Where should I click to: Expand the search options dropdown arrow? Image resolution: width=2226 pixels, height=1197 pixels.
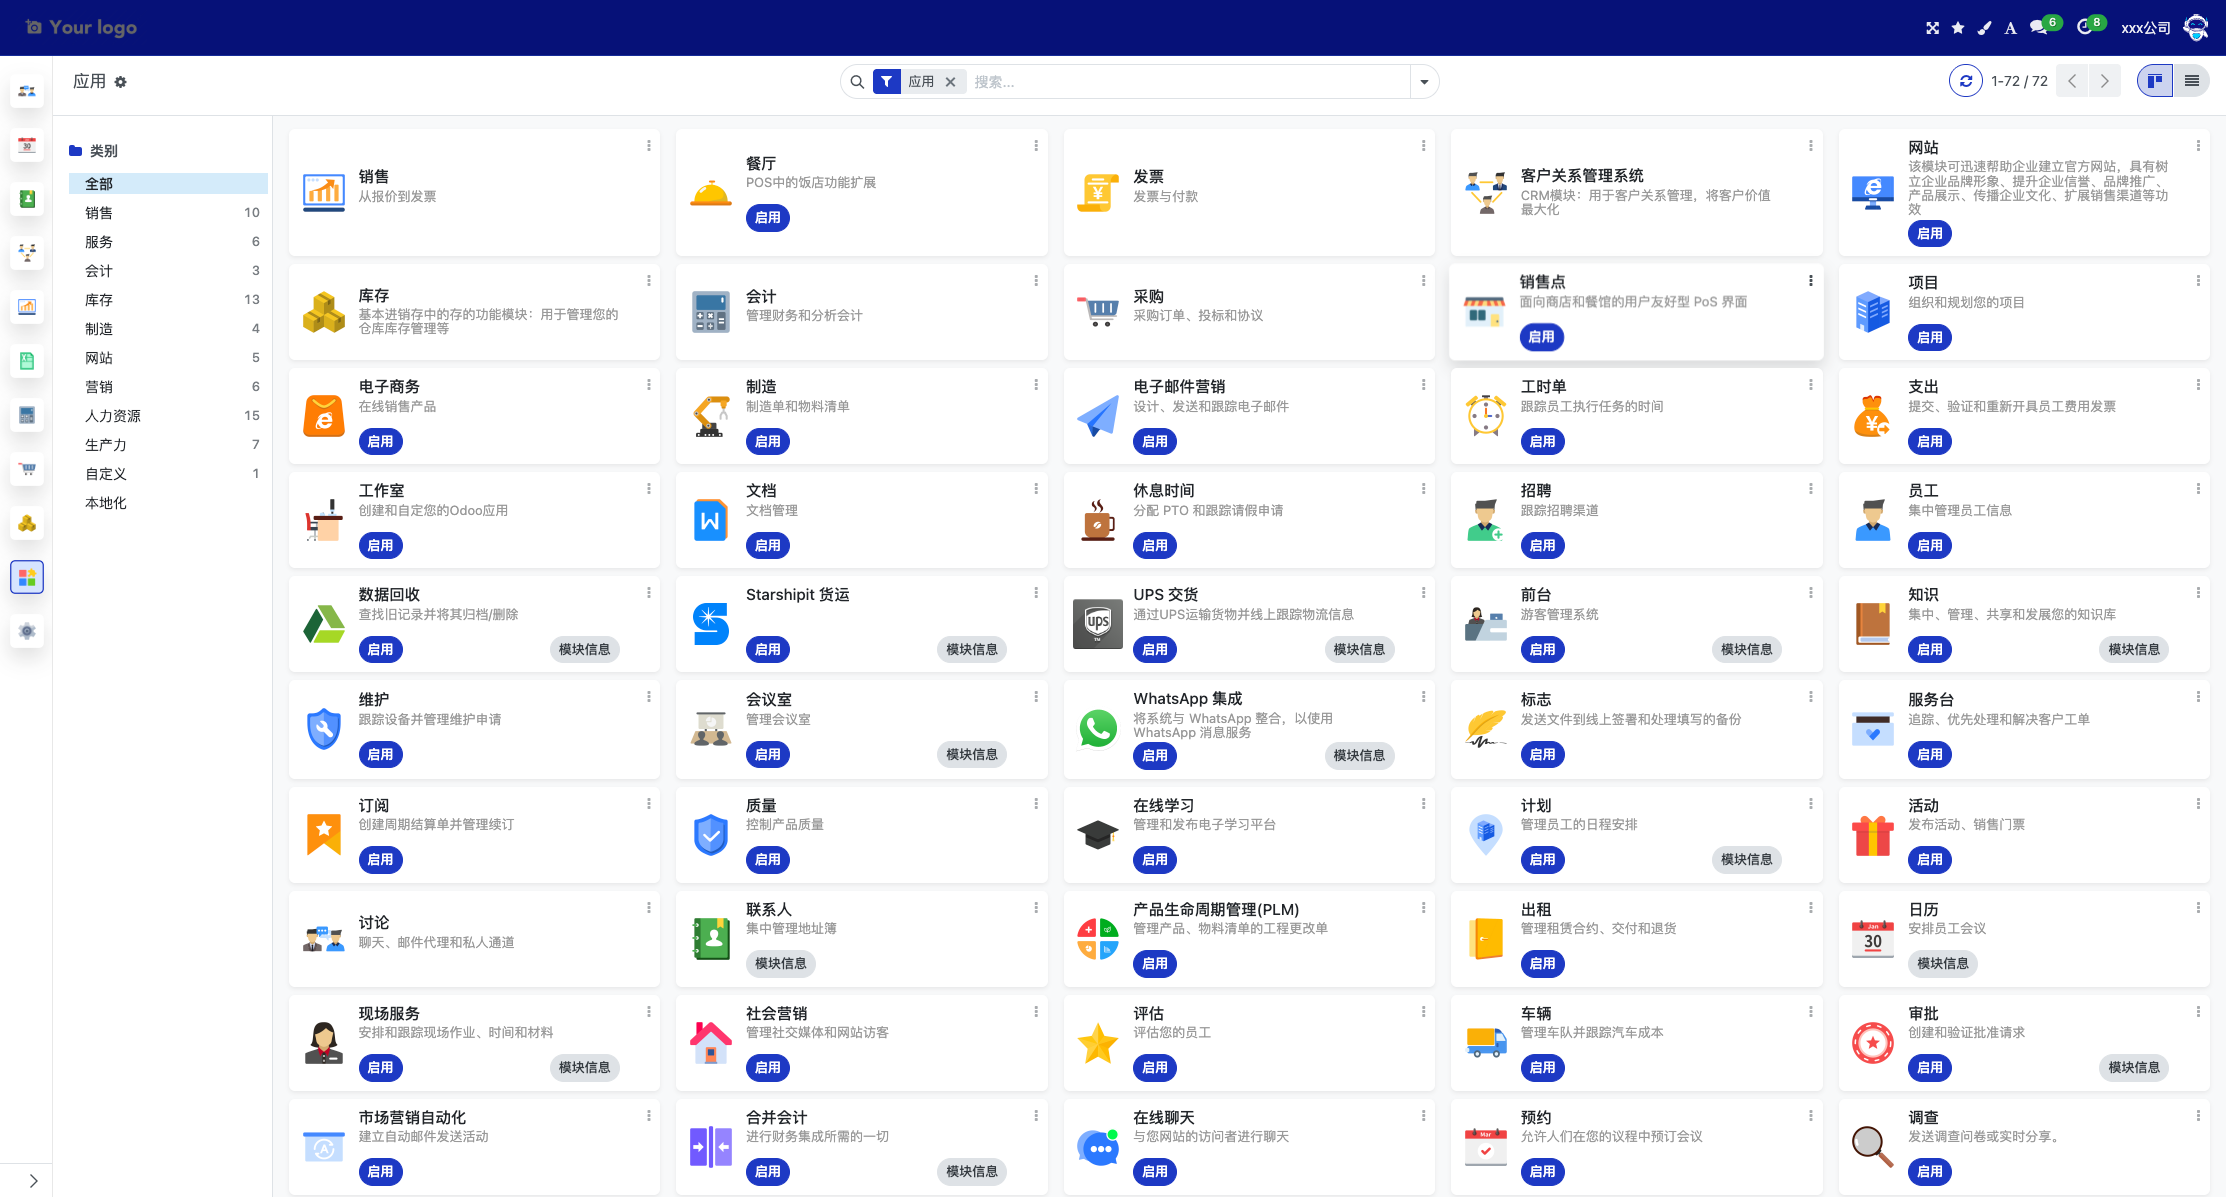1424,82
